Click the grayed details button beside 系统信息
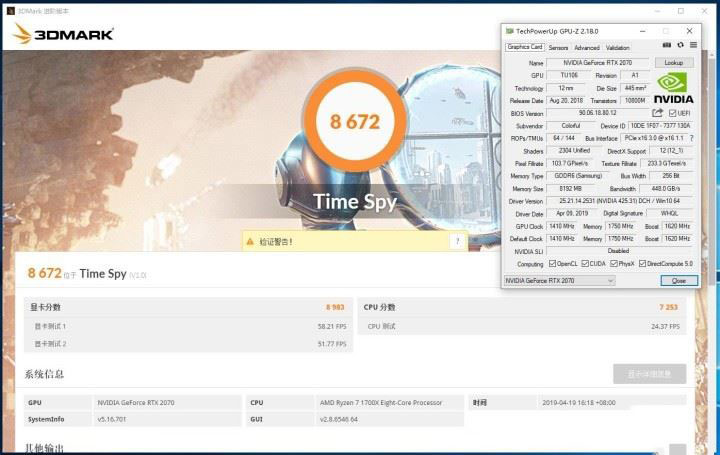Viewport: 720px width, 455px height. pos(649,374)
